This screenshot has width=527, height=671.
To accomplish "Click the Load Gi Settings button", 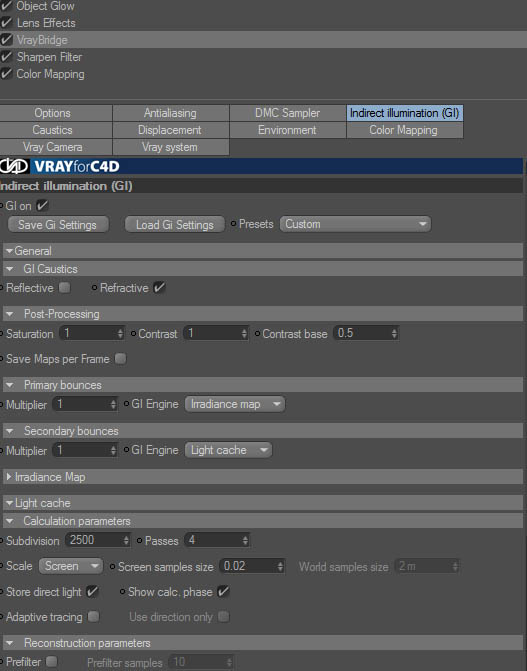I will (175, 225).
